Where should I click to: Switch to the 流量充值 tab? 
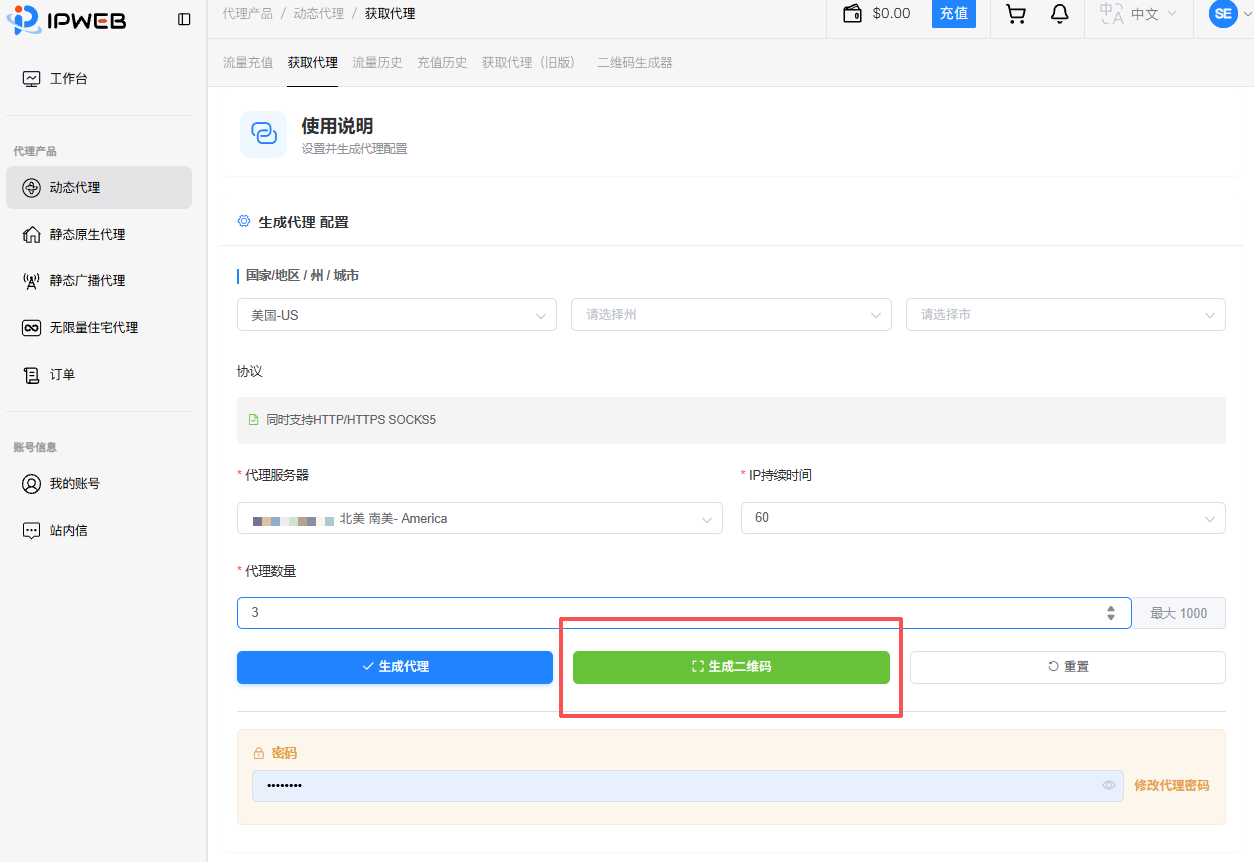pos(247,62)
